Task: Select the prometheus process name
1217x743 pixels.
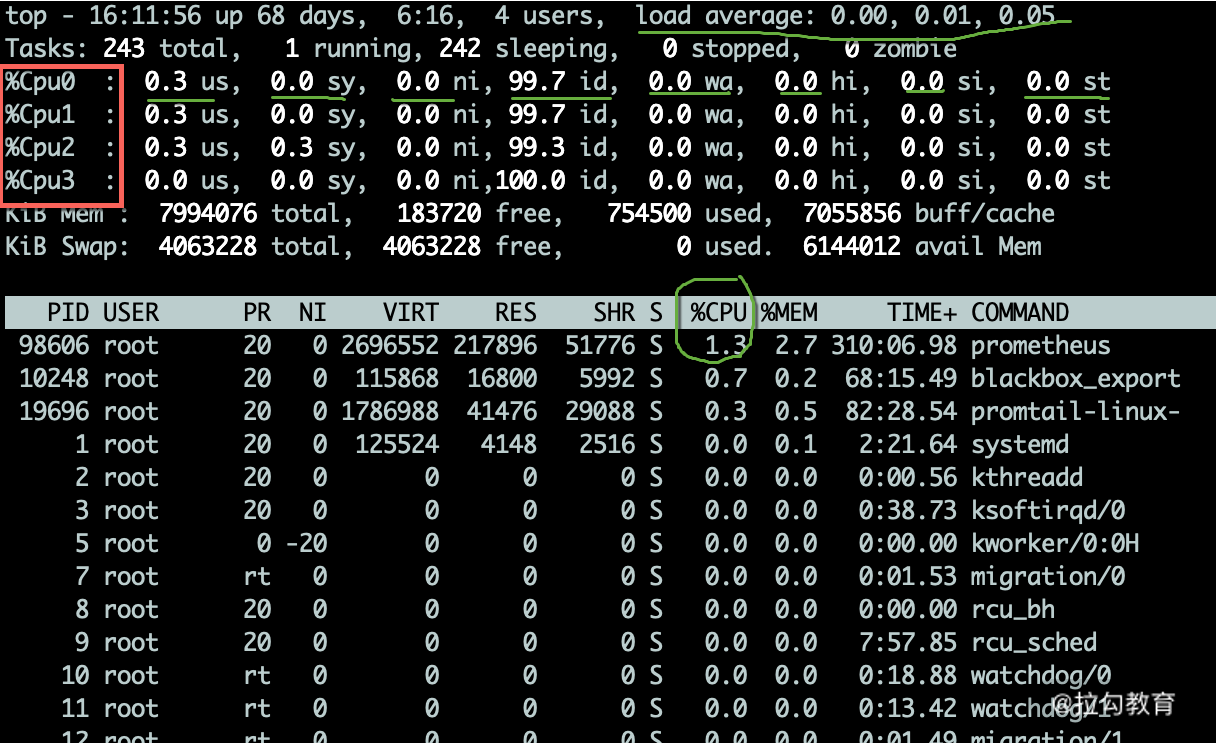Action: pos(1040,346)
